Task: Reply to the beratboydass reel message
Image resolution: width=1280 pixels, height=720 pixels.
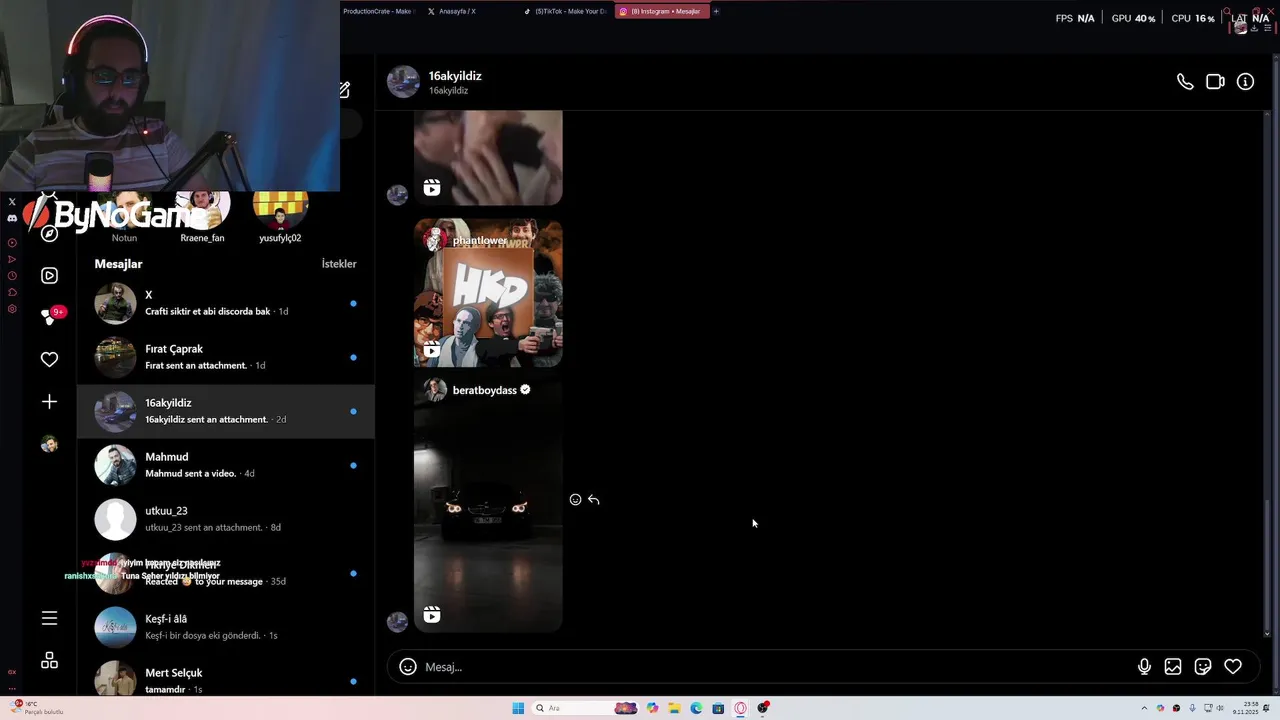Action: [x=593, y=499]
